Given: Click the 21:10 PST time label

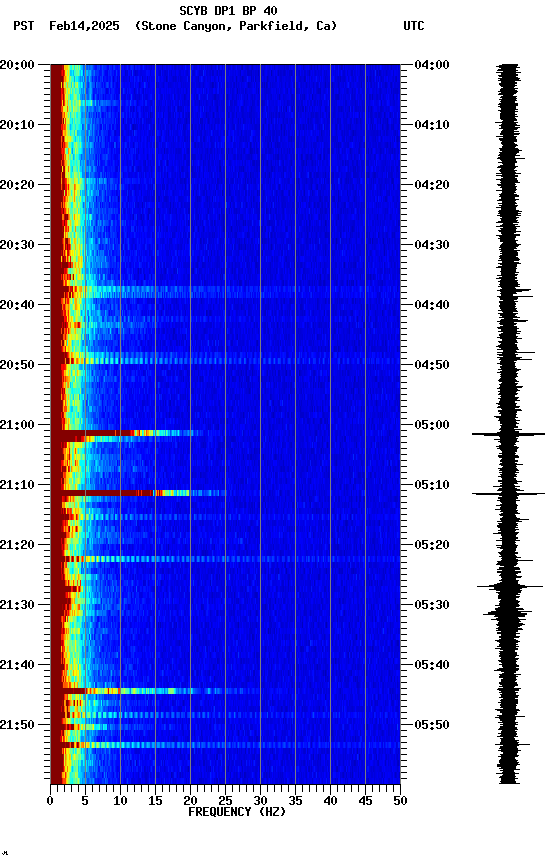Looking at the screenshot, I should click(x=17, y=485).
